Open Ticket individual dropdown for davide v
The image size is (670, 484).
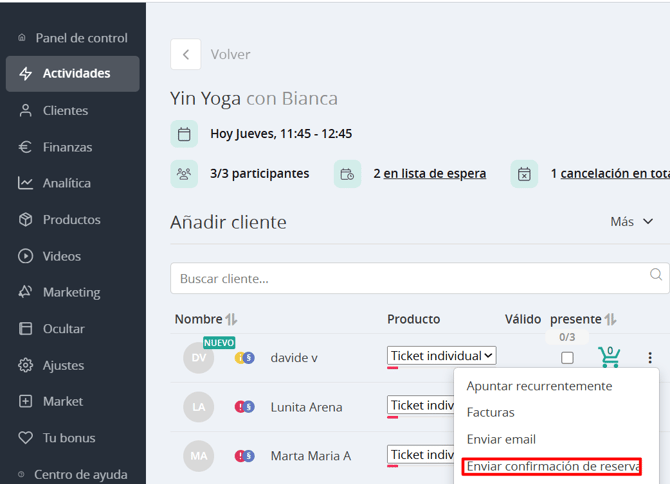[x=442, y=355]
